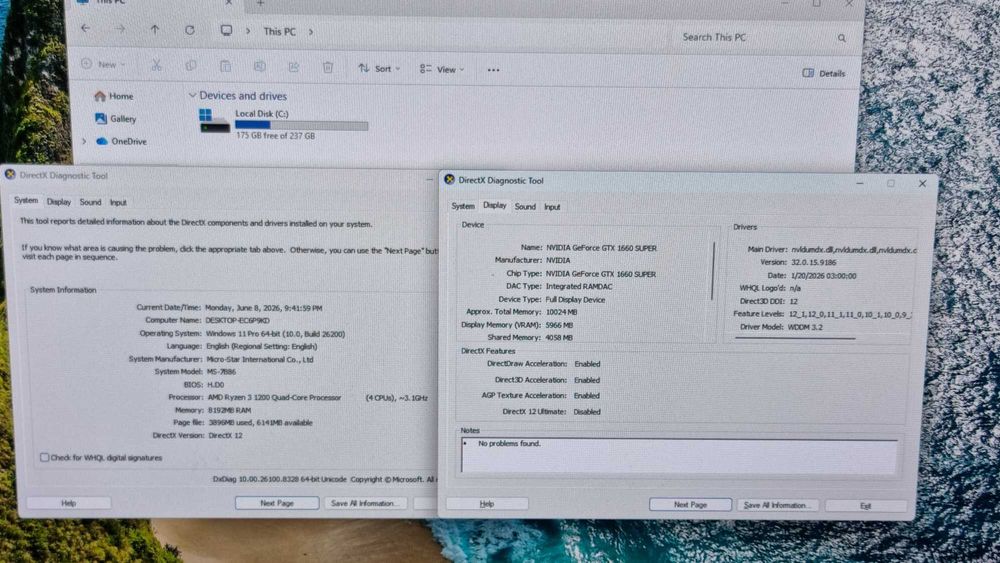Open the View dropdown

(x=442, y=69)
